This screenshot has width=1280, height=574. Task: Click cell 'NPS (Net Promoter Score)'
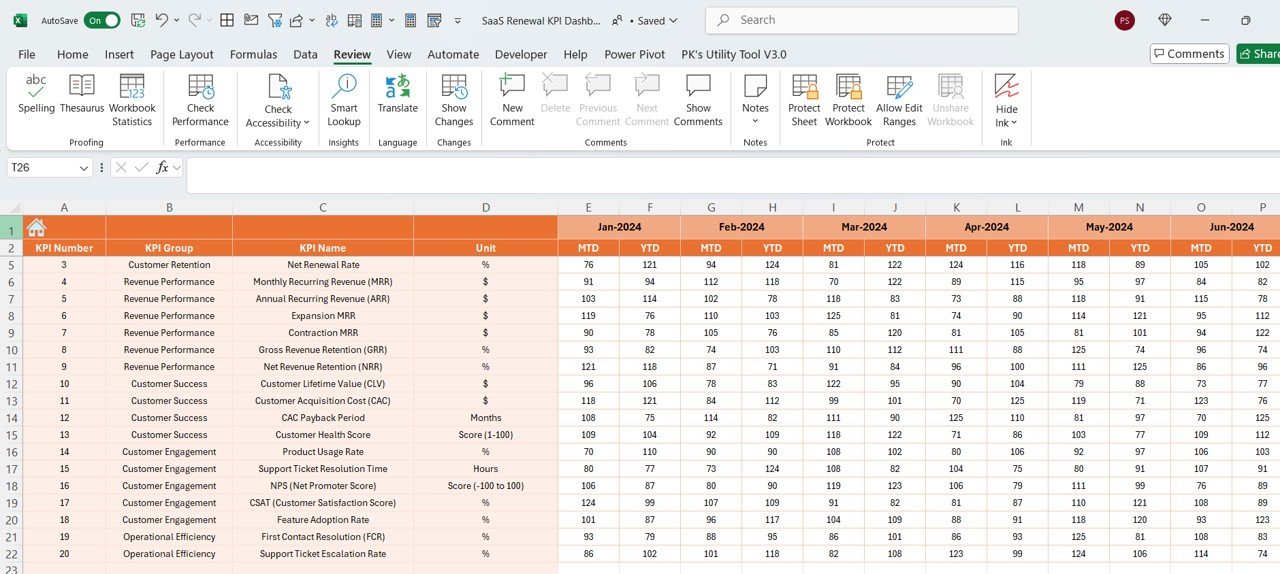(323, 486)
